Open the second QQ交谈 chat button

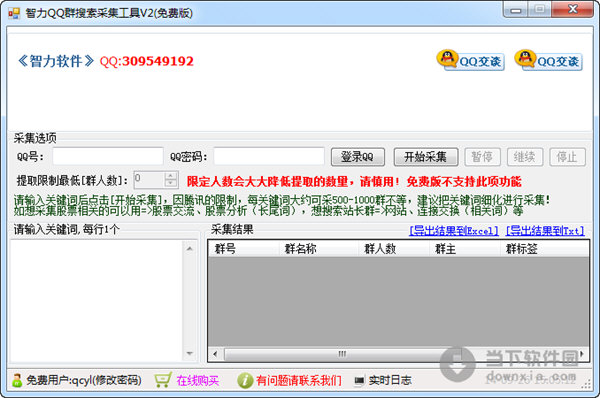[x=548, y=60]
